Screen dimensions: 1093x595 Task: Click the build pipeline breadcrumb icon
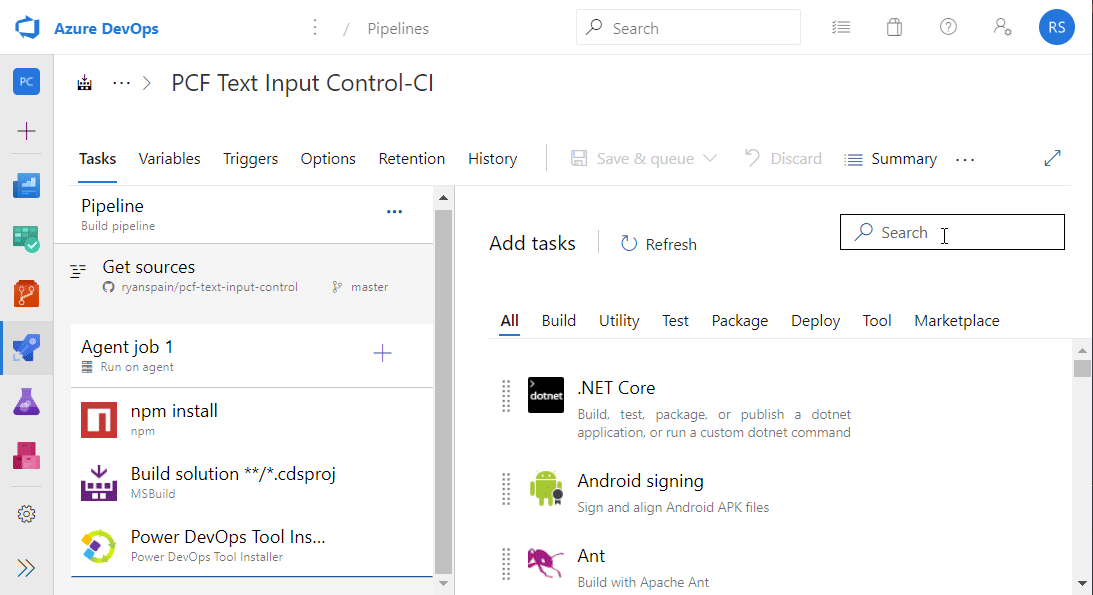click(84, 84)
